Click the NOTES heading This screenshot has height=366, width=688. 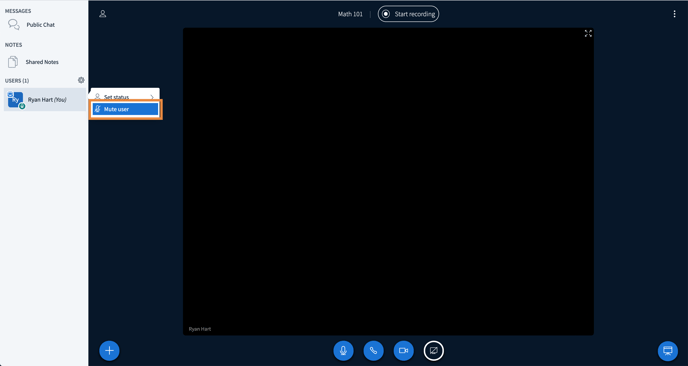pos(14,45)
